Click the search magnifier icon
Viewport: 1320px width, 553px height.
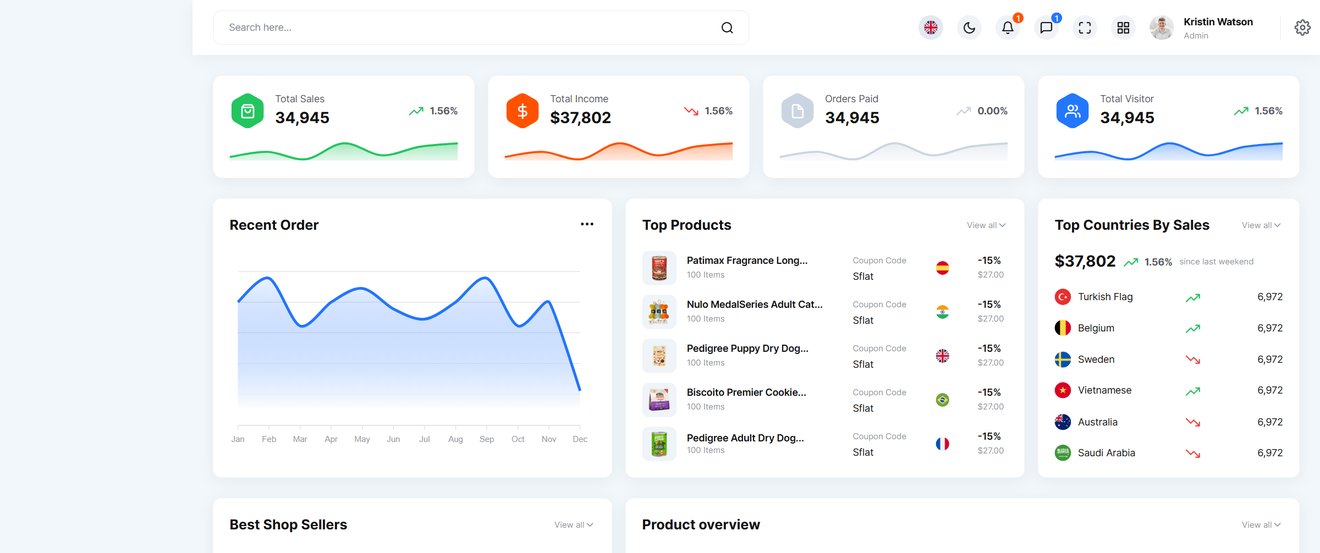pyautogui.click(x=727, y=28)
